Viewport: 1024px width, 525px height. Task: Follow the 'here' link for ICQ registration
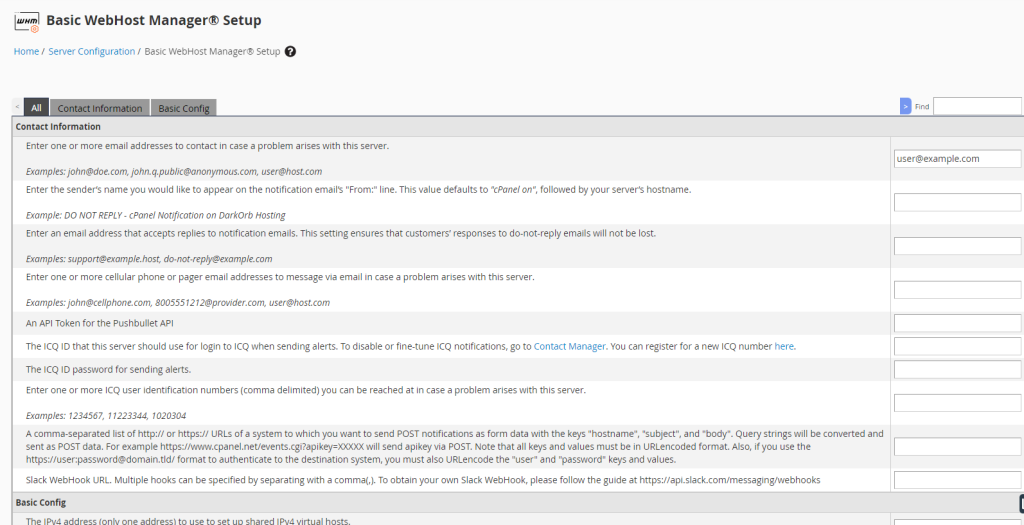pos(784,347)
